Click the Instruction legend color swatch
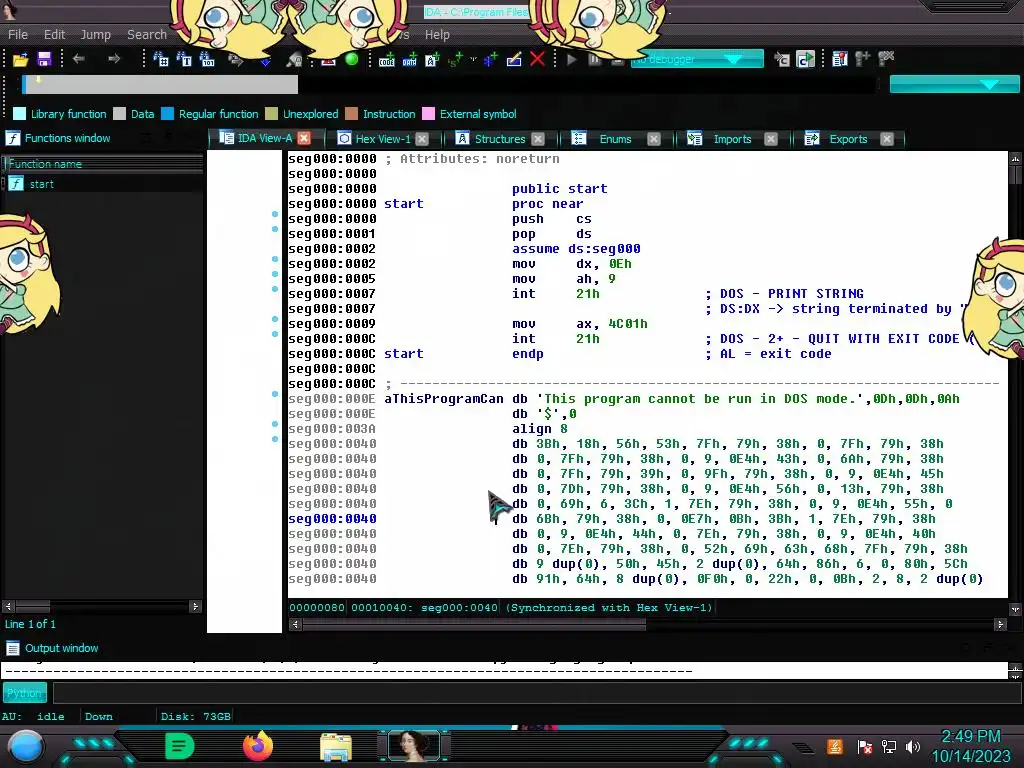 pyautogui.click(x=351, y=114)
